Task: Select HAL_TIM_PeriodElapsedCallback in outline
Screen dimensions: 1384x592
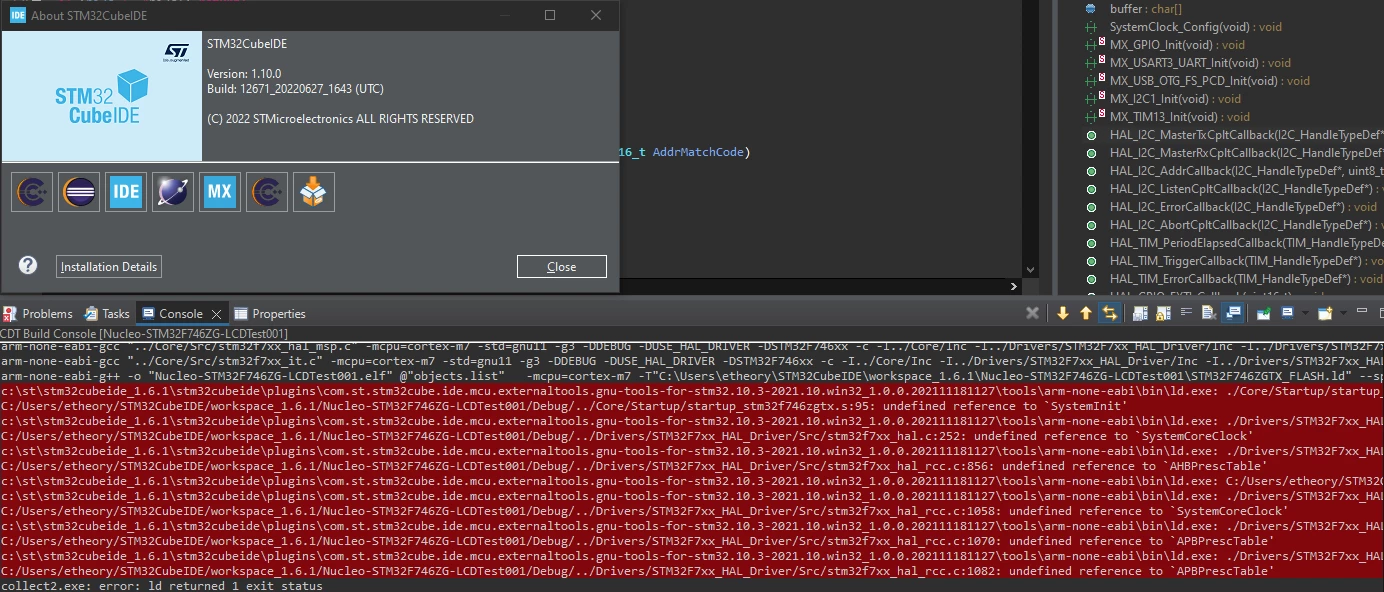Action: [1246, 242]
